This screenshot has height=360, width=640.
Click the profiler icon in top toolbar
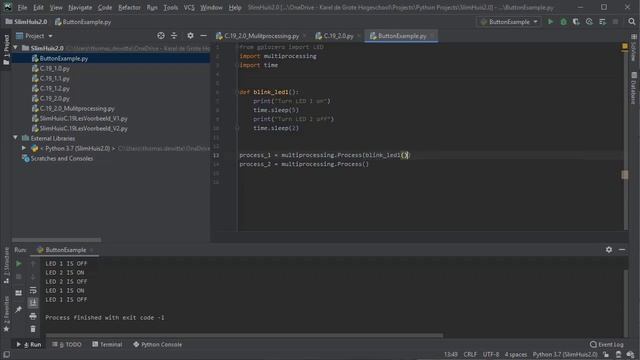coord(589,22)
